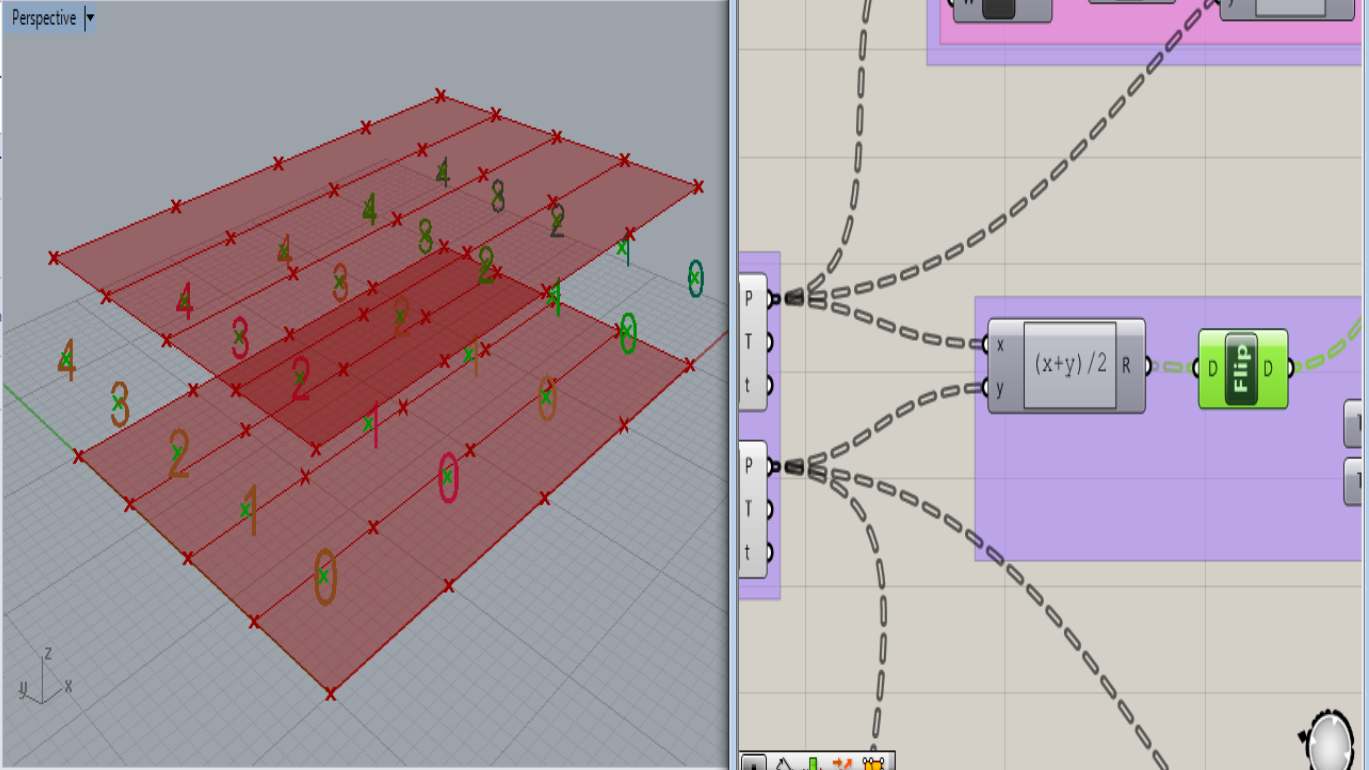Click the R output of the Expression component

click(1147, 364)
